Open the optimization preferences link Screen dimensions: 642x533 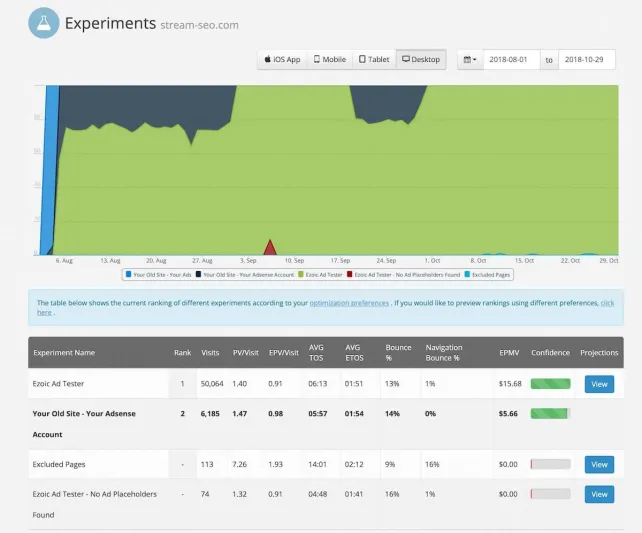pos(348,302)
